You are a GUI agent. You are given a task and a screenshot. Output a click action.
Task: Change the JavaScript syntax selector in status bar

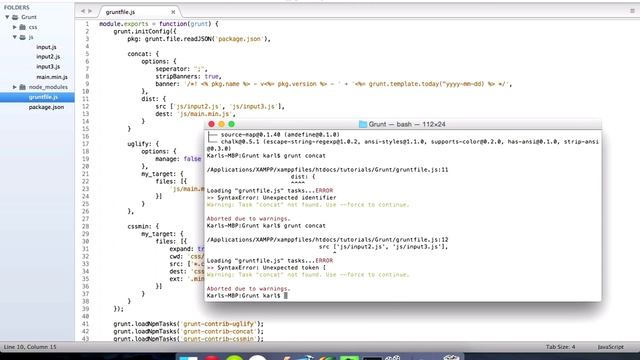(x=610, y=347)
